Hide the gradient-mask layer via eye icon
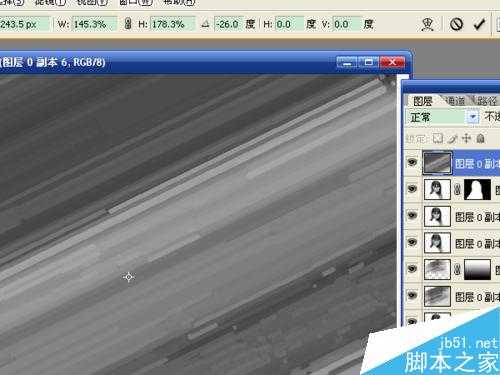 (412, 269)
